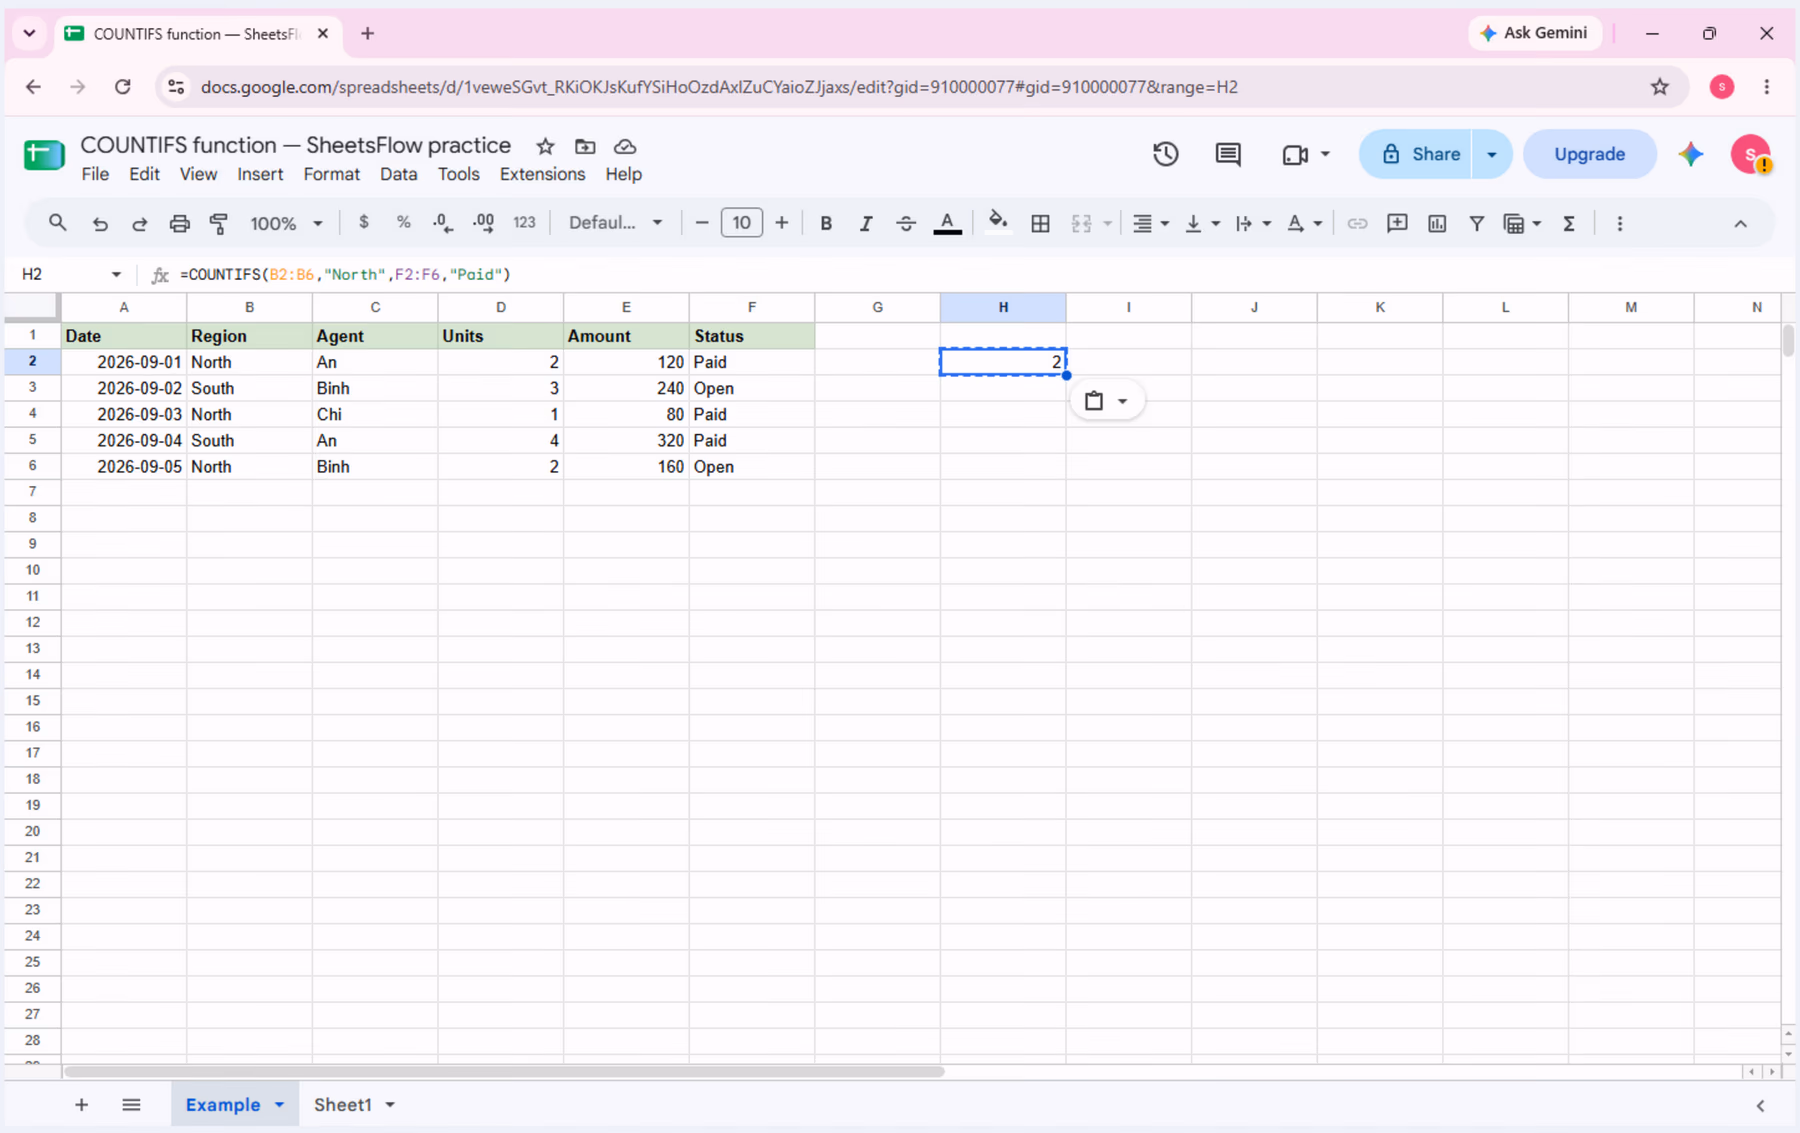The image size is (1800, 1133).
Task: Open version history clock icon
Action: [x=1166, y=154]
